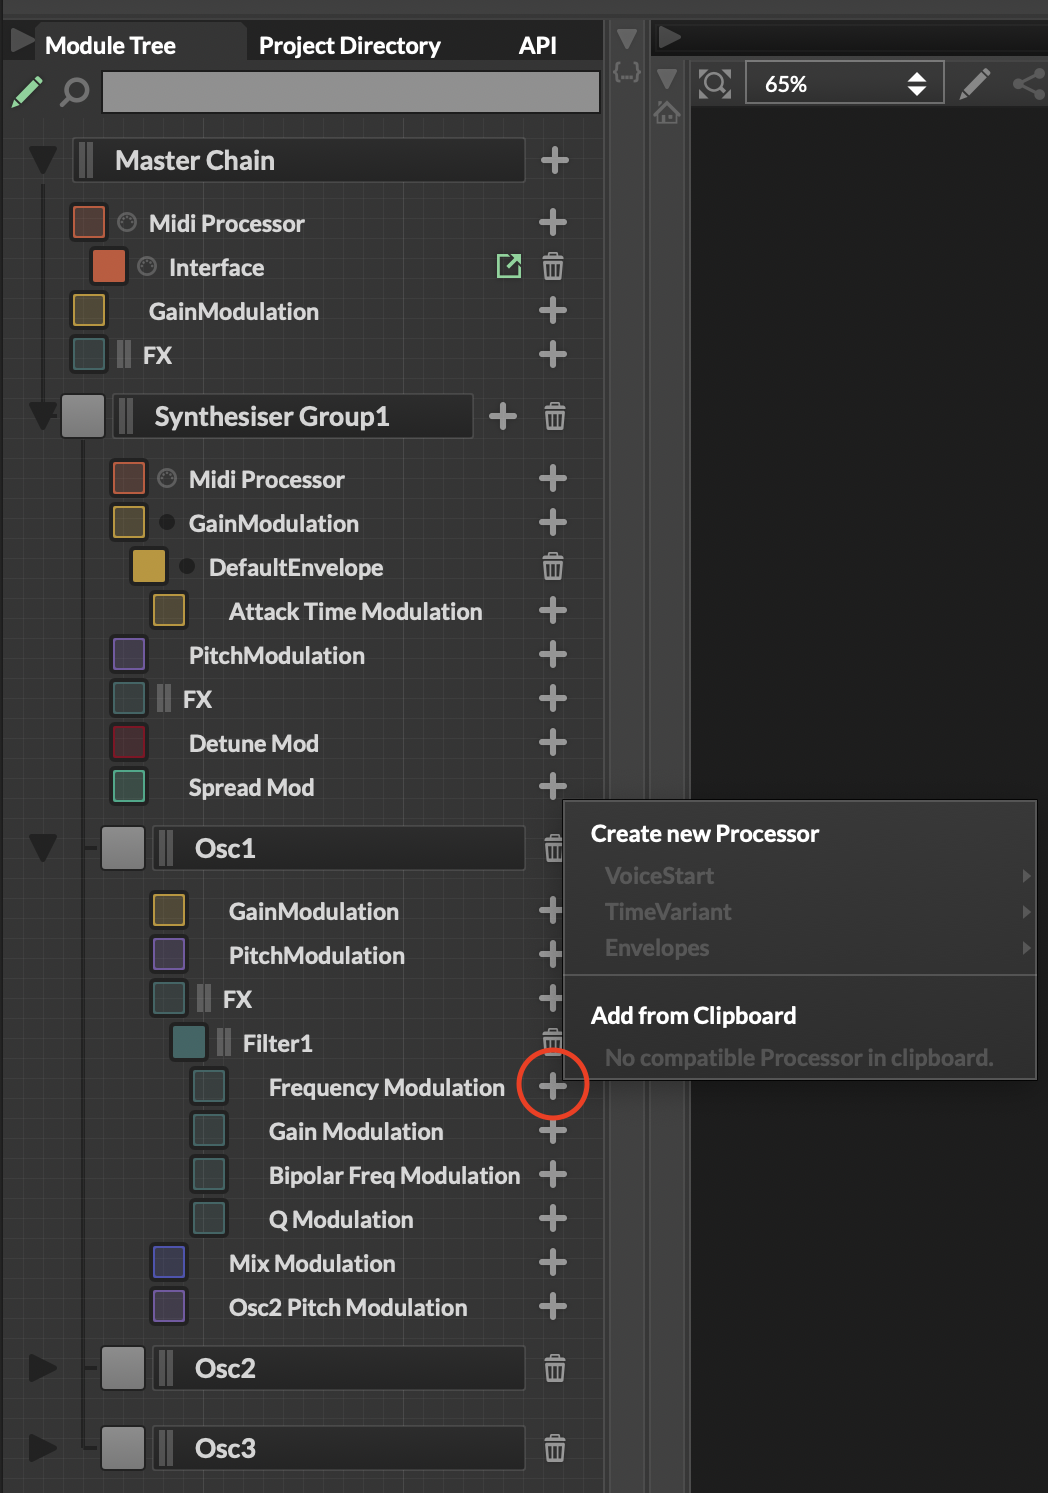The width and height of the screenshot is (1048, 1493).
Task: Collapse the Osc1 tree node
Action: point(42,848)
